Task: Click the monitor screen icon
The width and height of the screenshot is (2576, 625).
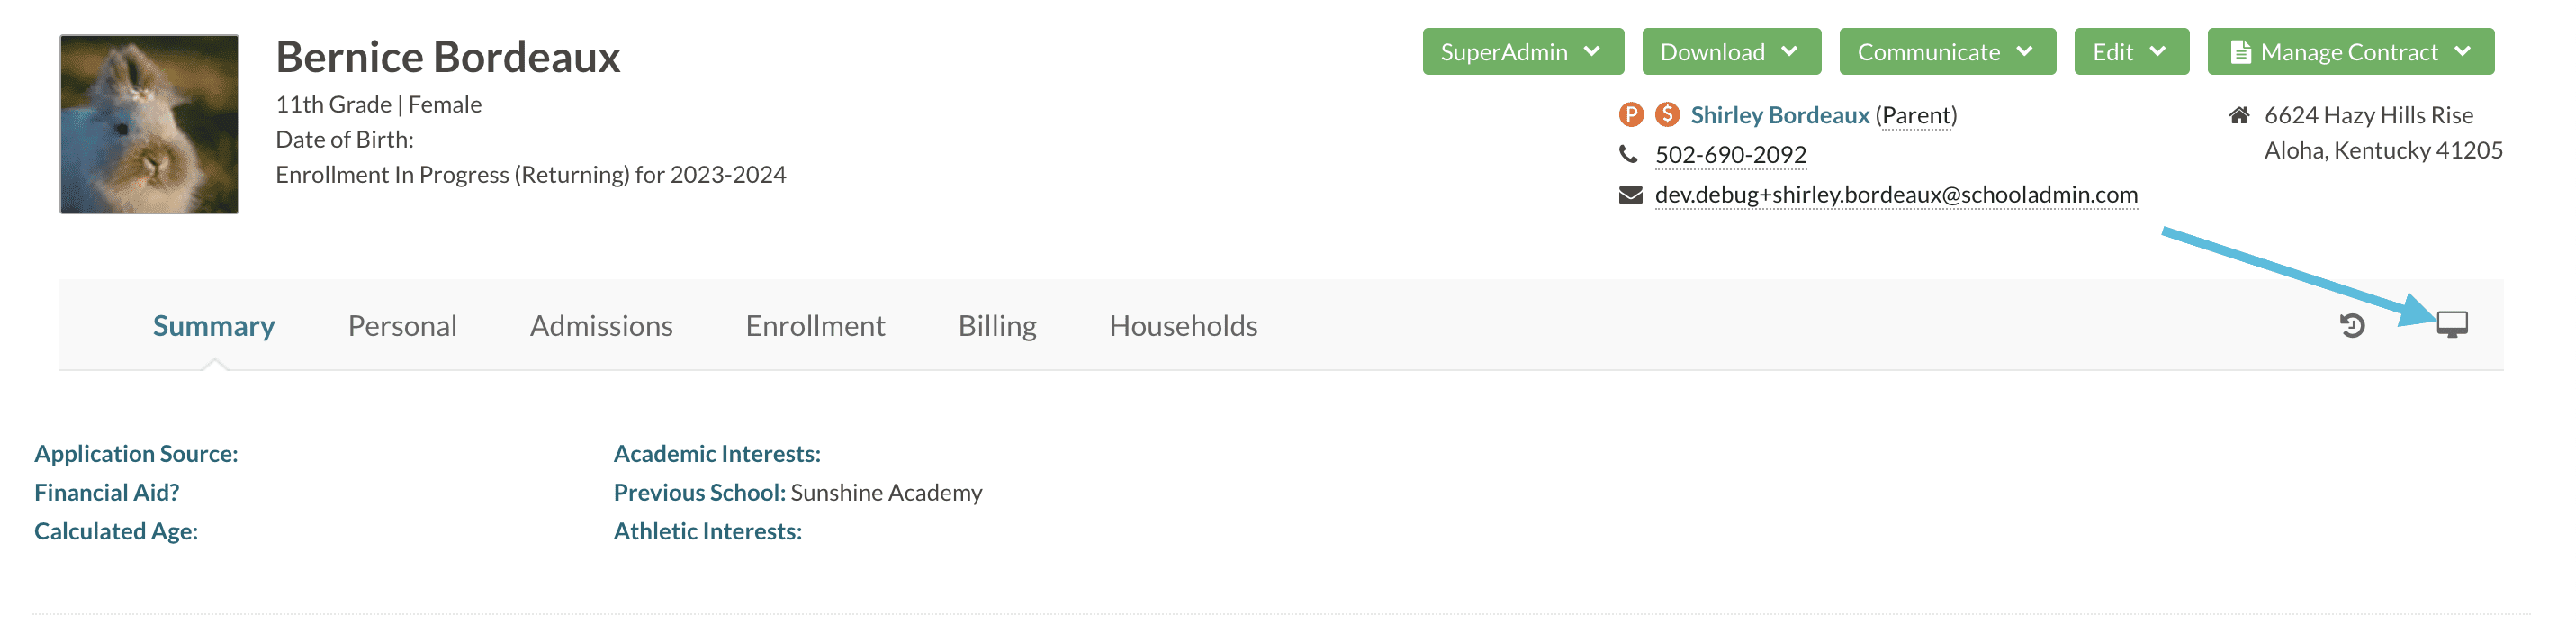Action: pos(2452,324)
